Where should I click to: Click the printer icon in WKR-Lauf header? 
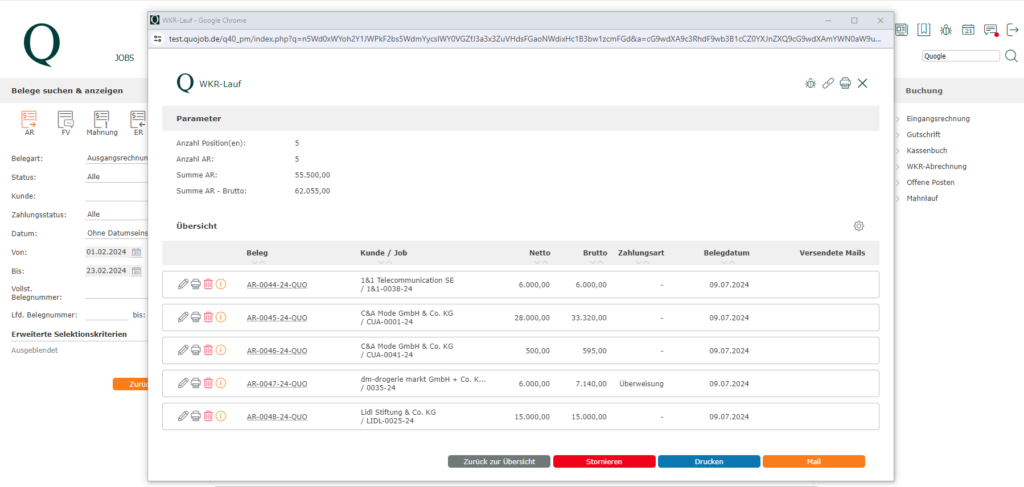click(845, 83)
